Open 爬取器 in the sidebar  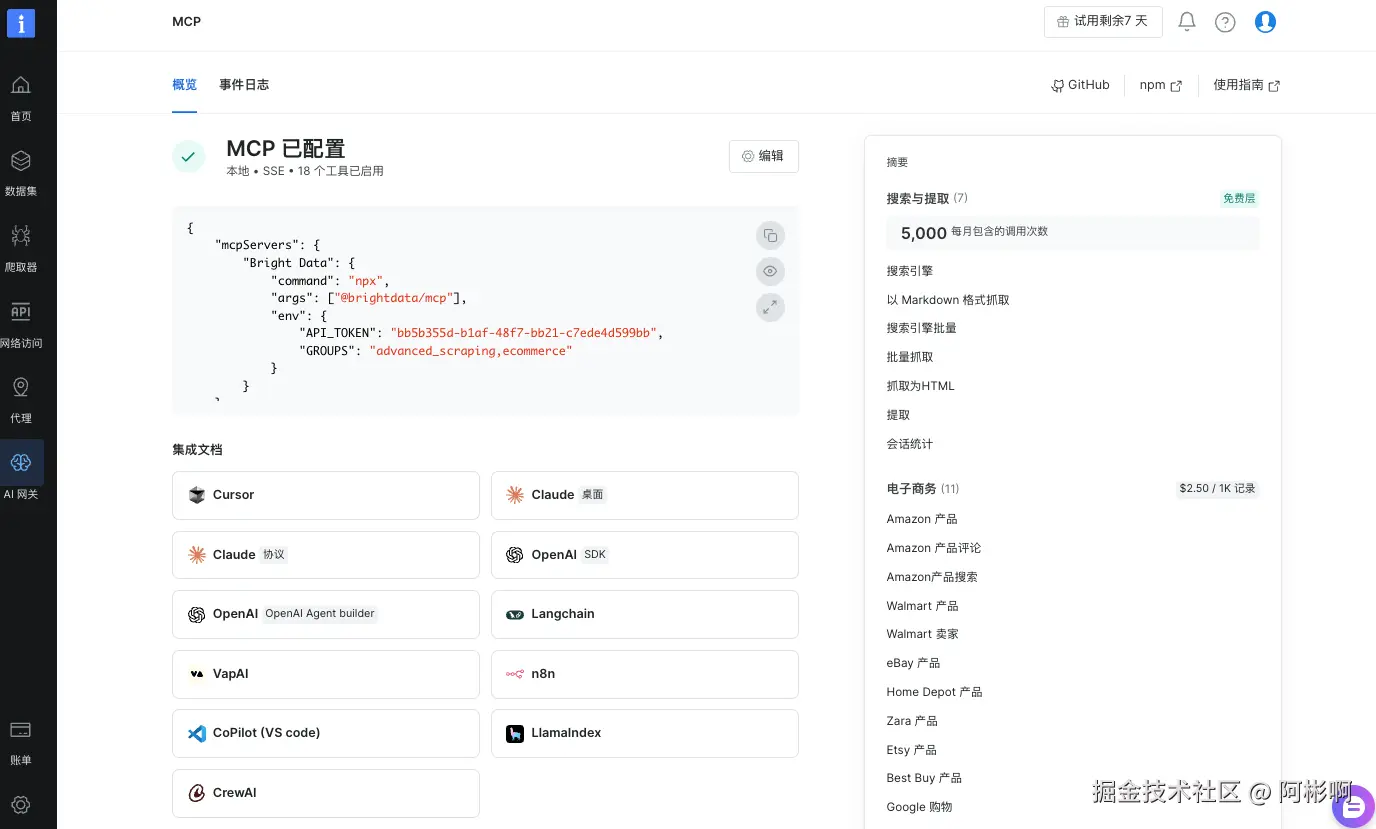pos(21,248)
